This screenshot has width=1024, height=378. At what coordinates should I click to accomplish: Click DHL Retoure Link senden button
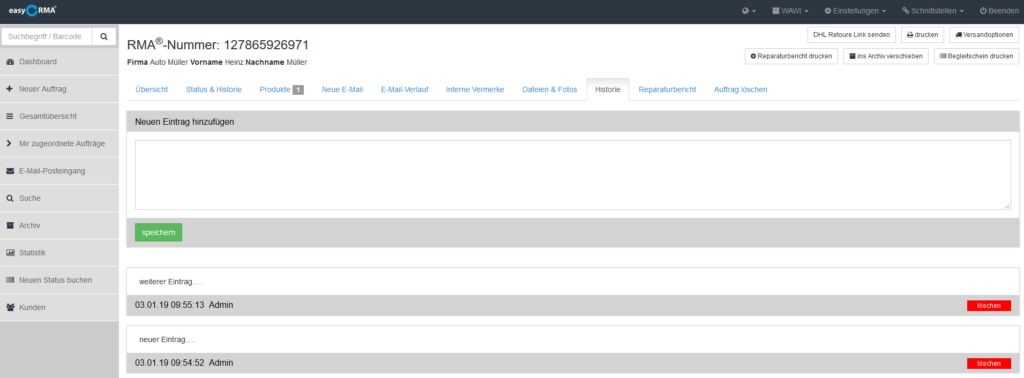pos(852,35)
